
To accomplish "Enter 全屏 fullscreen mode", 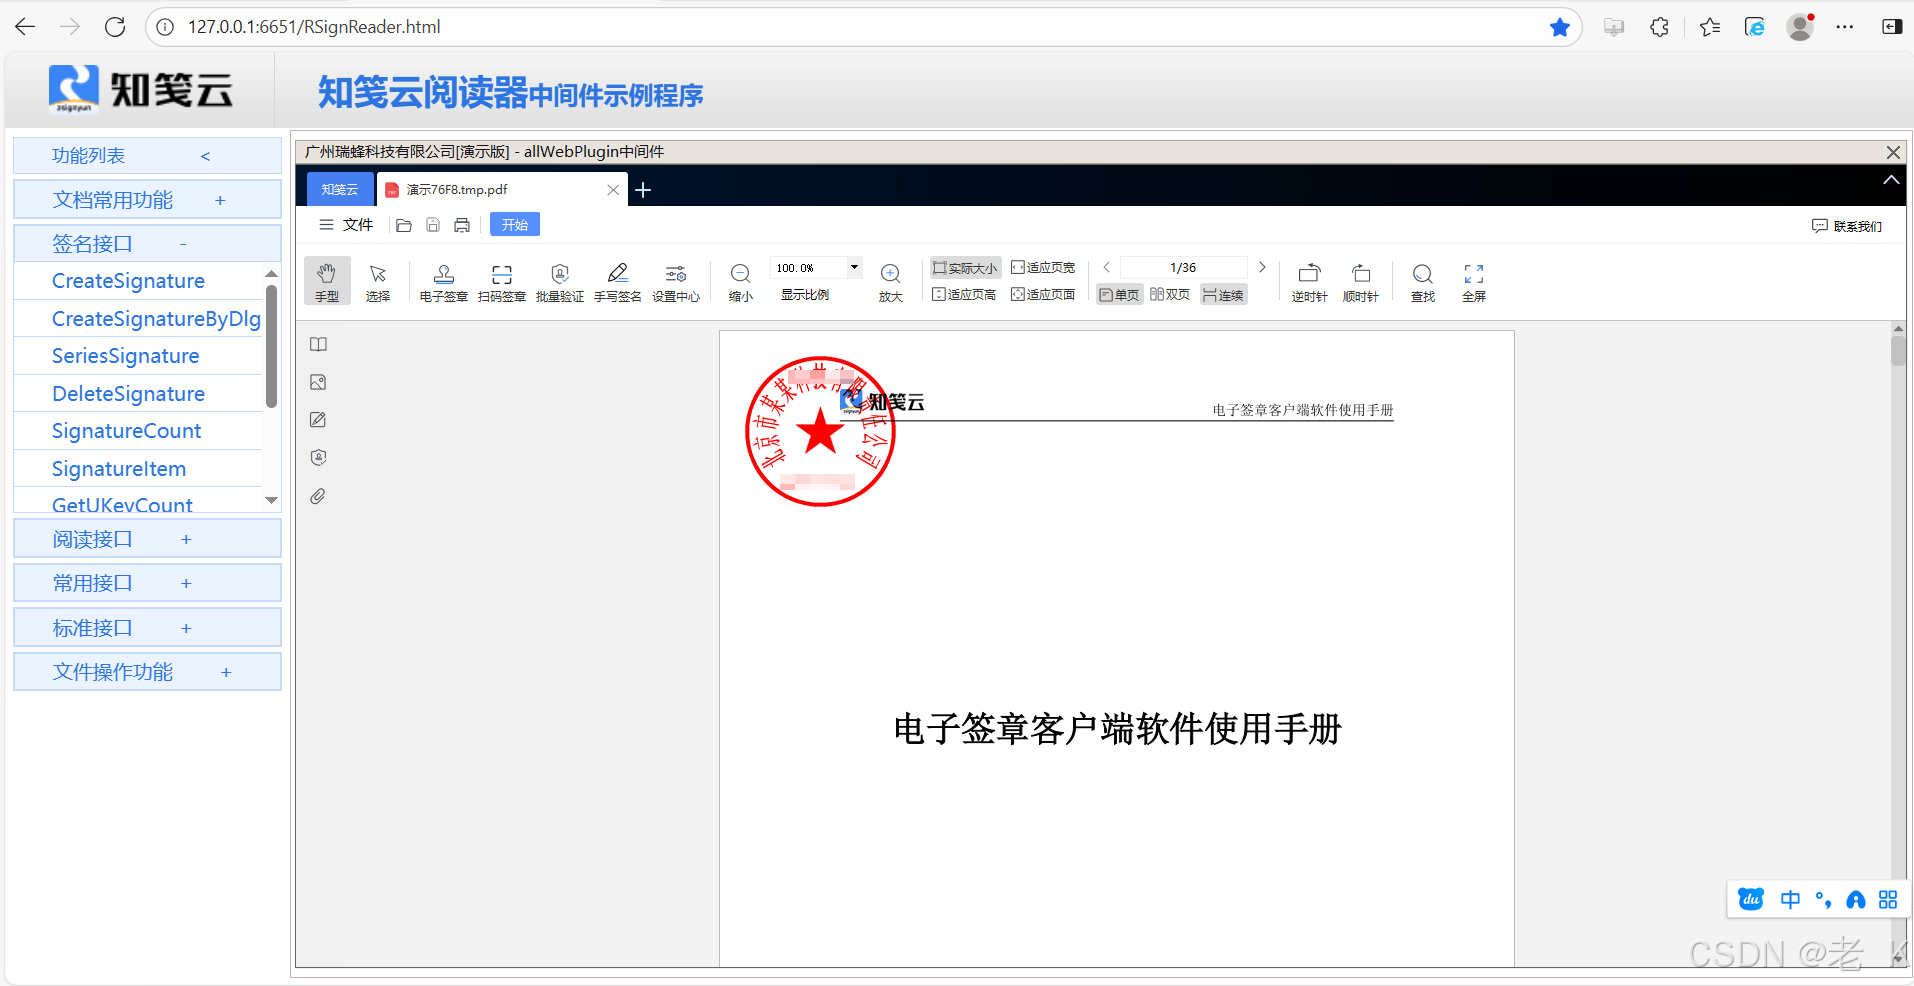I will pyautogui.click(x=1474, y=281).
